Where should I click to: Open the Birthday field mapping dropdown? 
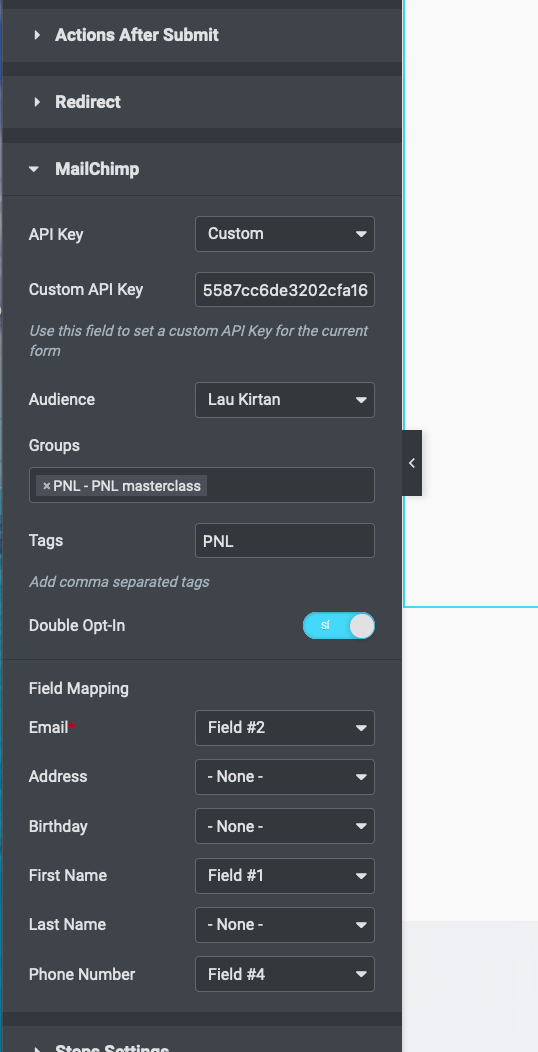[284, 827]
